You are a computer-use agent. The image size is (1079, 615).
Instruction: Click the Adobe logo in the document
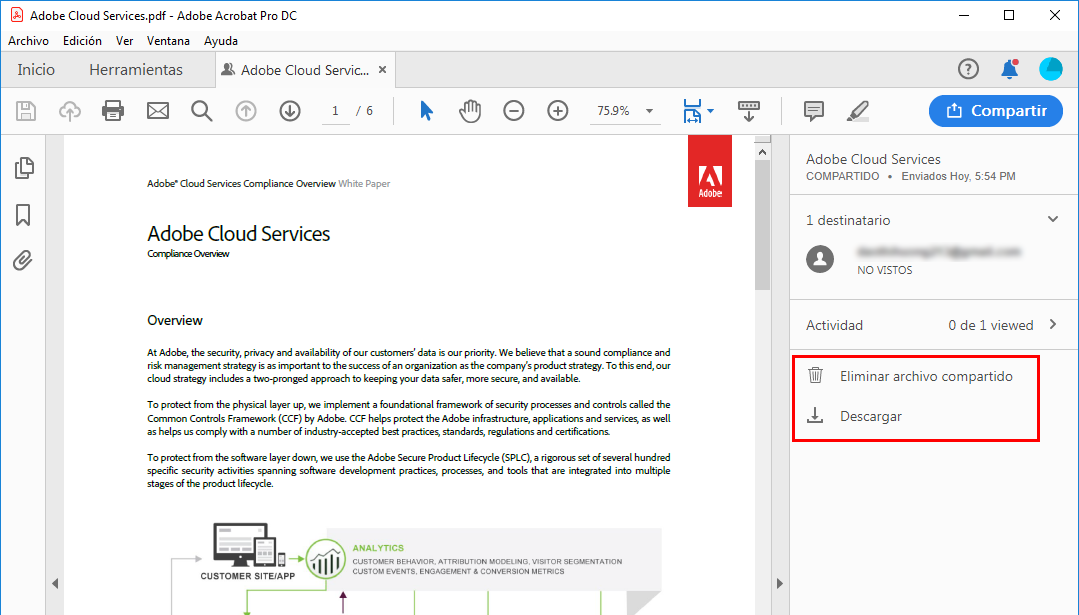point(709,171)
